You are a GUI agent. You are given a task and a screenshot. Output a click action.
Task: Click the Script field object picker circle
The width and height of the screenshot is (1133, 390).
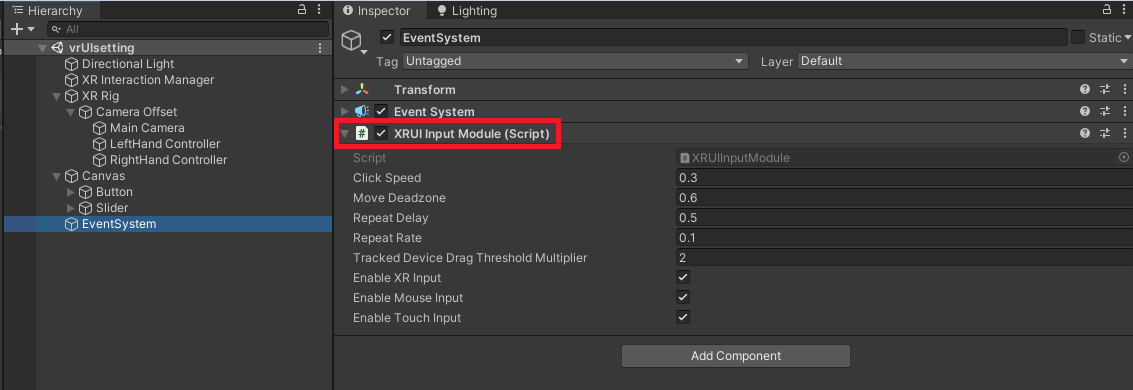(x=1124, y=157)
